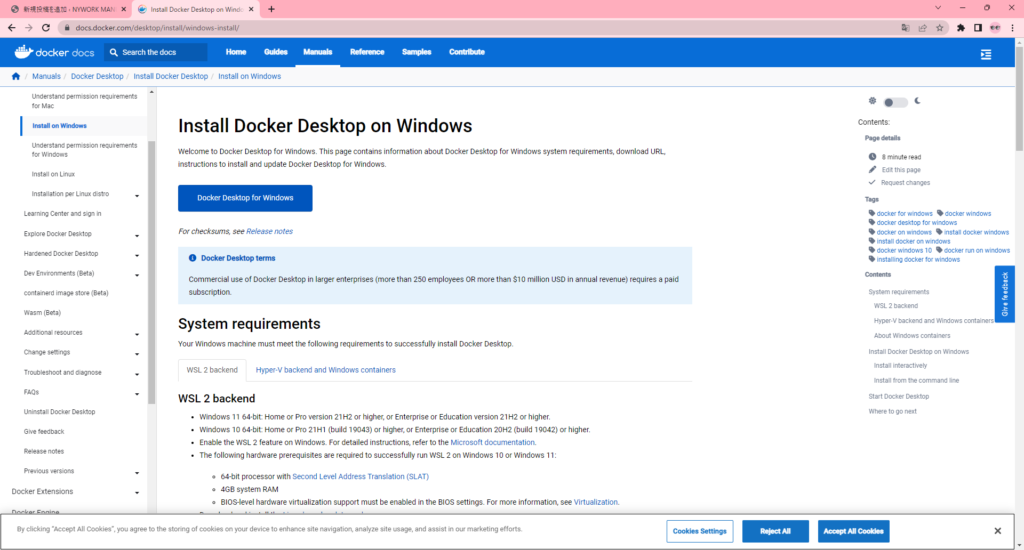The image size is (1024, 550).
Task: Bookmark this page with the star icon
Action: [x=940, y=28]
